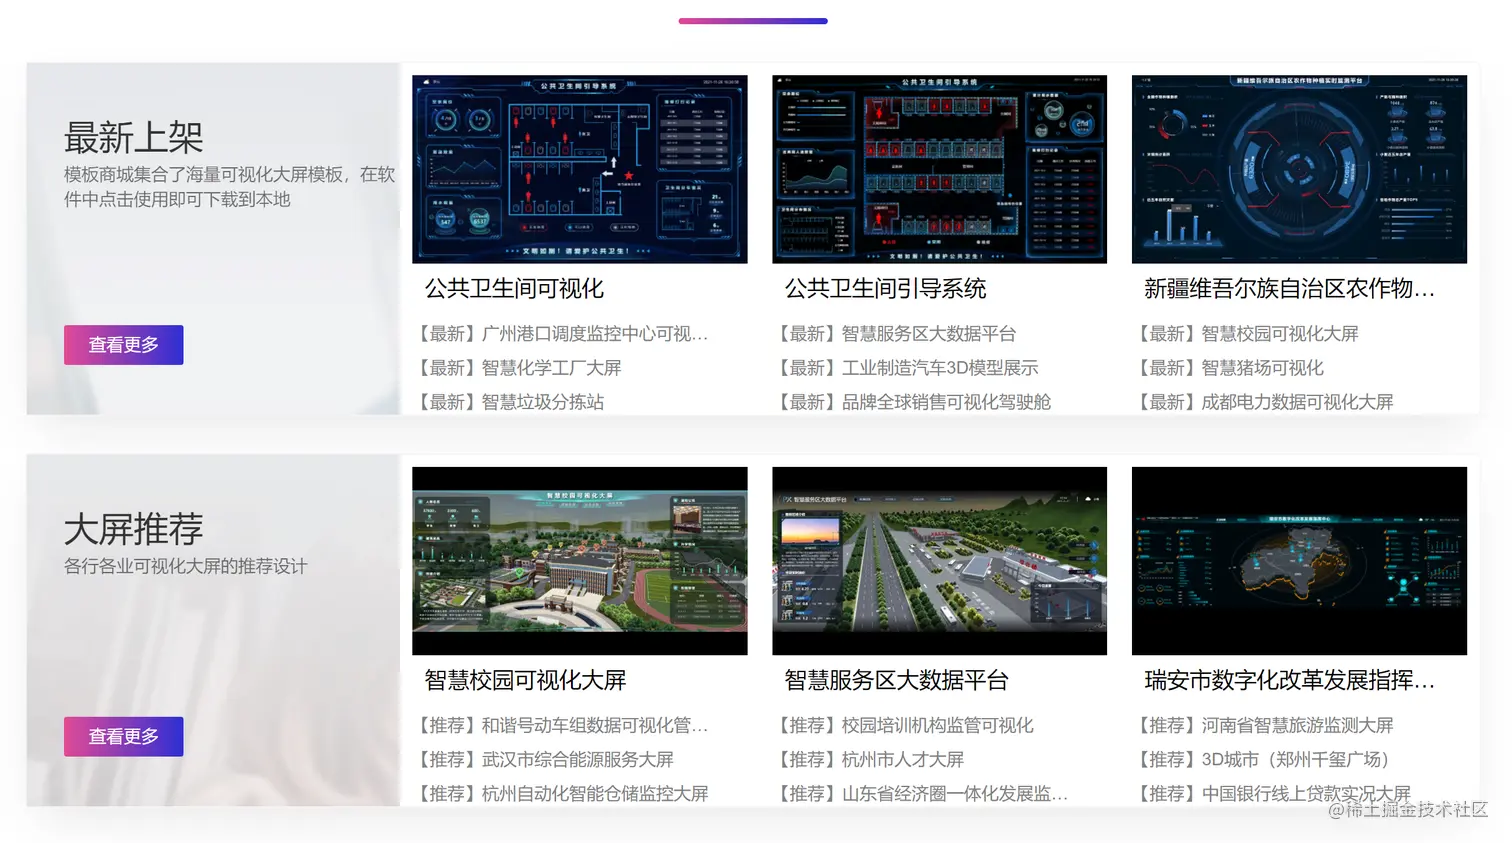Open 【推荐】杭州自动化智能仓储监控大屏 link

tap(561, 794)
